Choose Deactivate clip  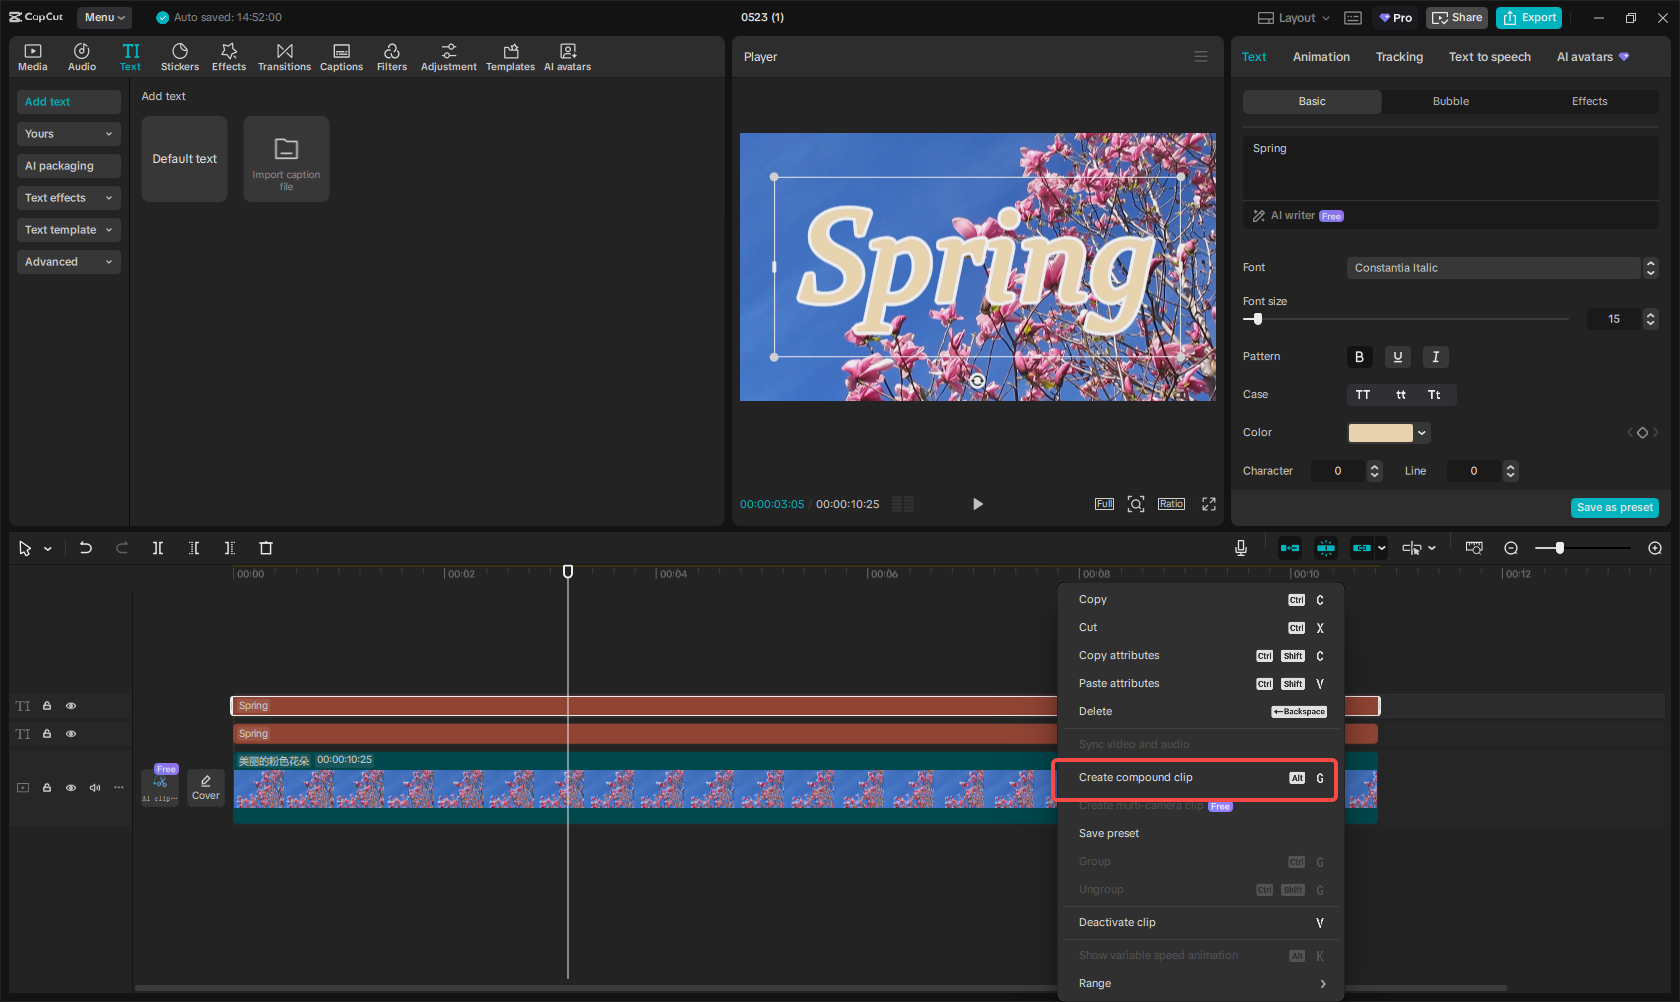1200,923
